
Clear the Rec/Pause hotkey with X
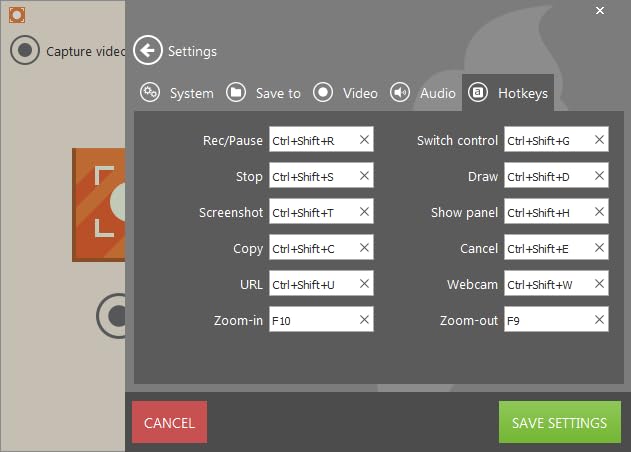pos(364,140)
